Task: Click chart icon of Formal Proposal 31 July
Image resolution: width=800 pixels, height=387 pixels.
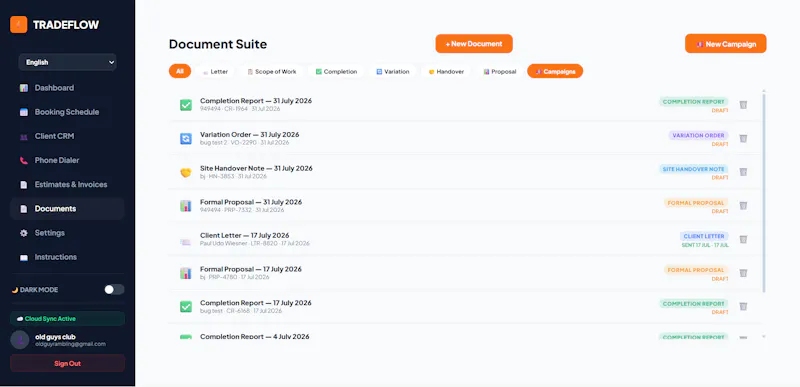Action: click(x=186, y=206)
